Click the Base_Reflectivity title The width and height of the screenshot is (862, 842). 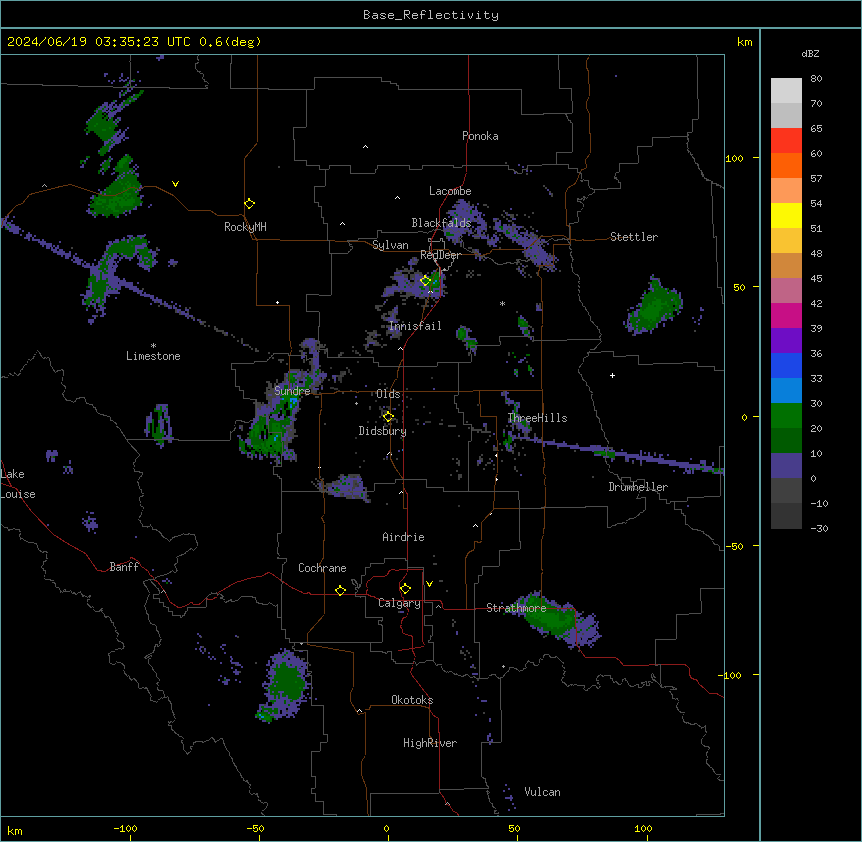tap(431, 15)
